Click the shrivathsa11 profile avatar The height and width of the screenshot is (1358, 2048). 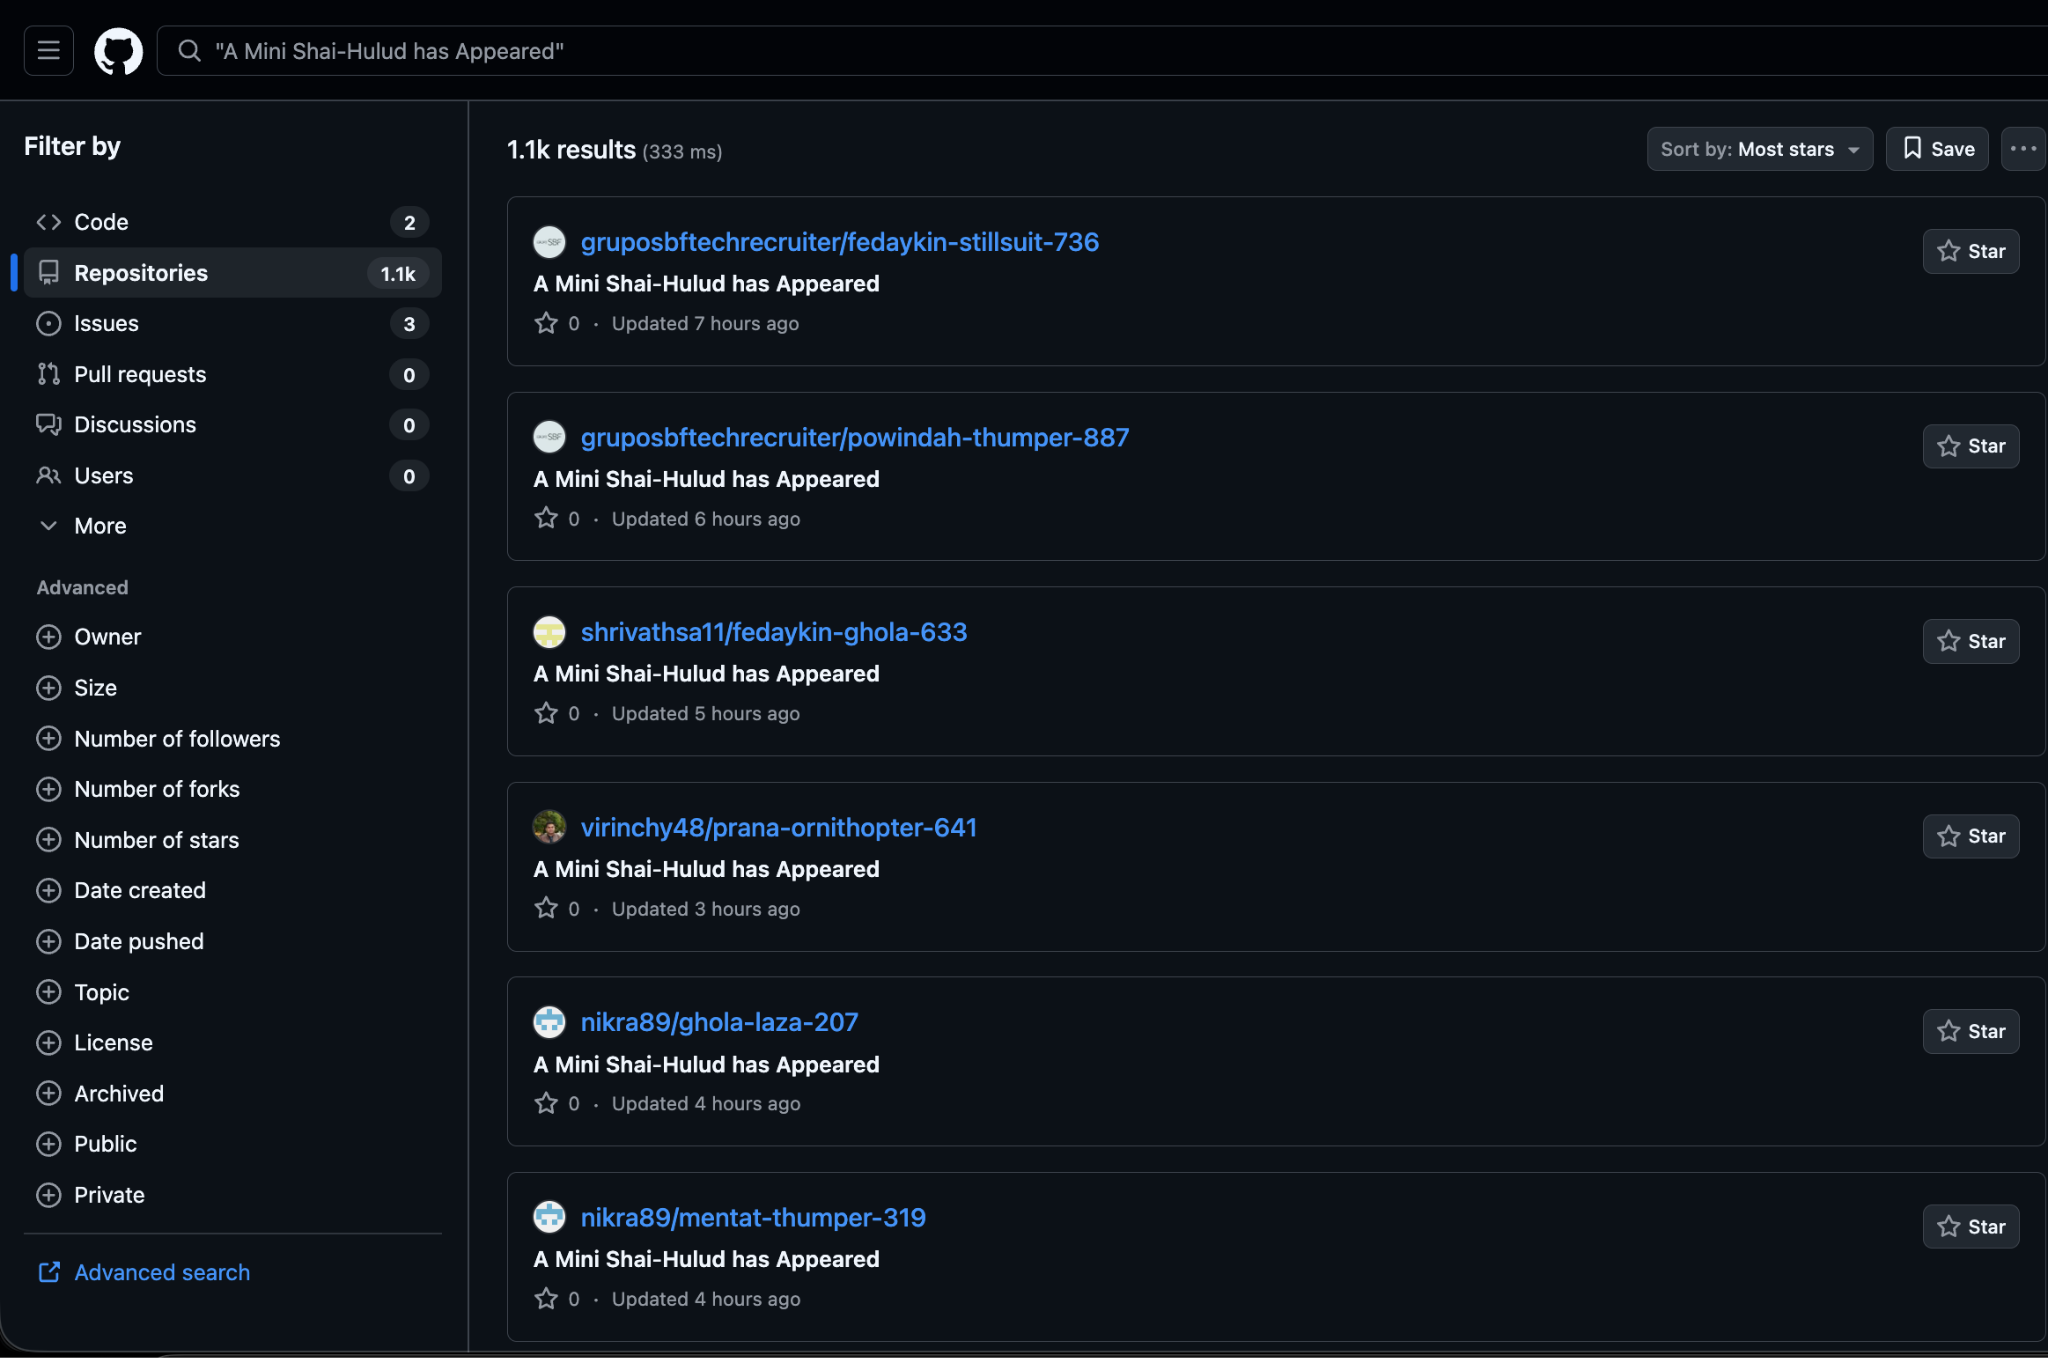pos(549,632)
